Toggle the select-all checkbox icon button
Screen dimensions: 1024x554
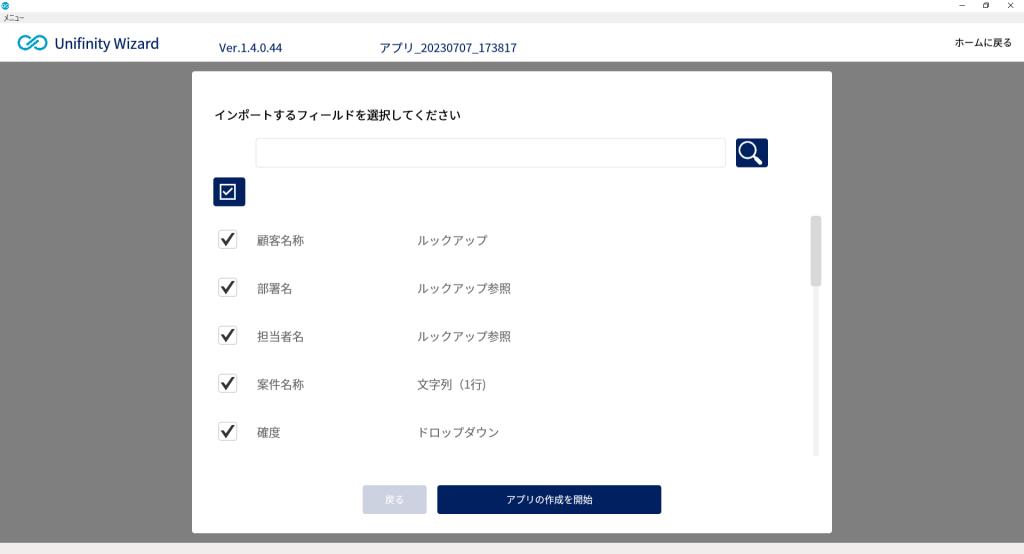(x=229, y=191)
